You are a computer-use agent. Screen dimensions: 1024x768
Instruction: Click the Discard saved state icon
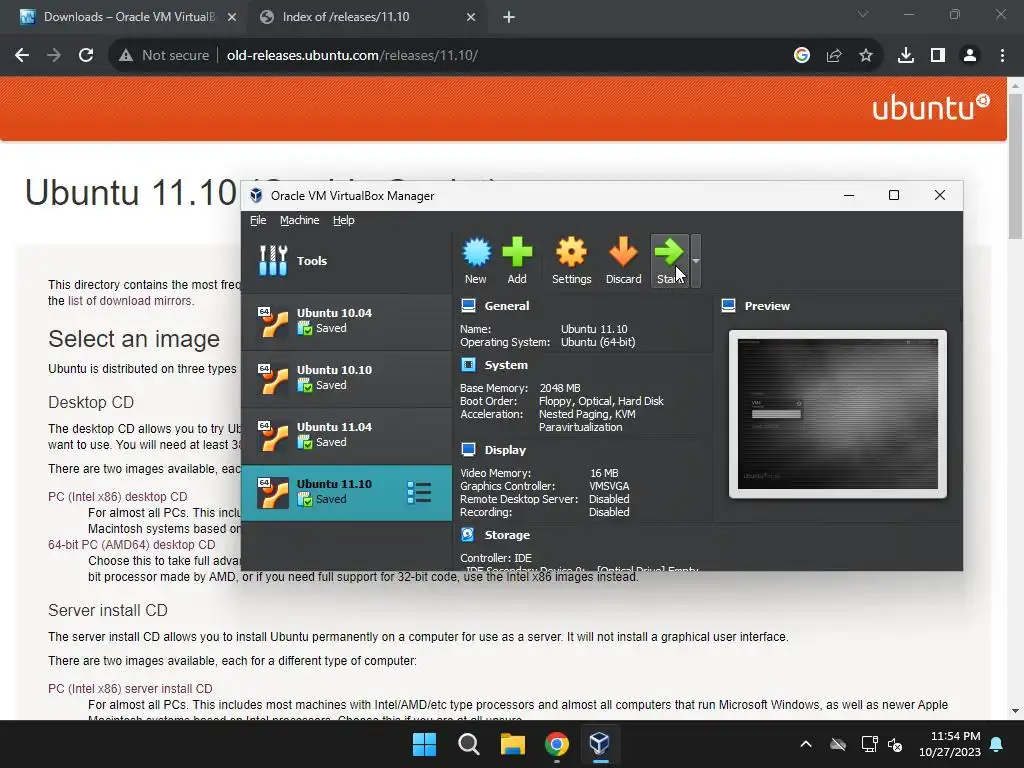tap(623, 260)
